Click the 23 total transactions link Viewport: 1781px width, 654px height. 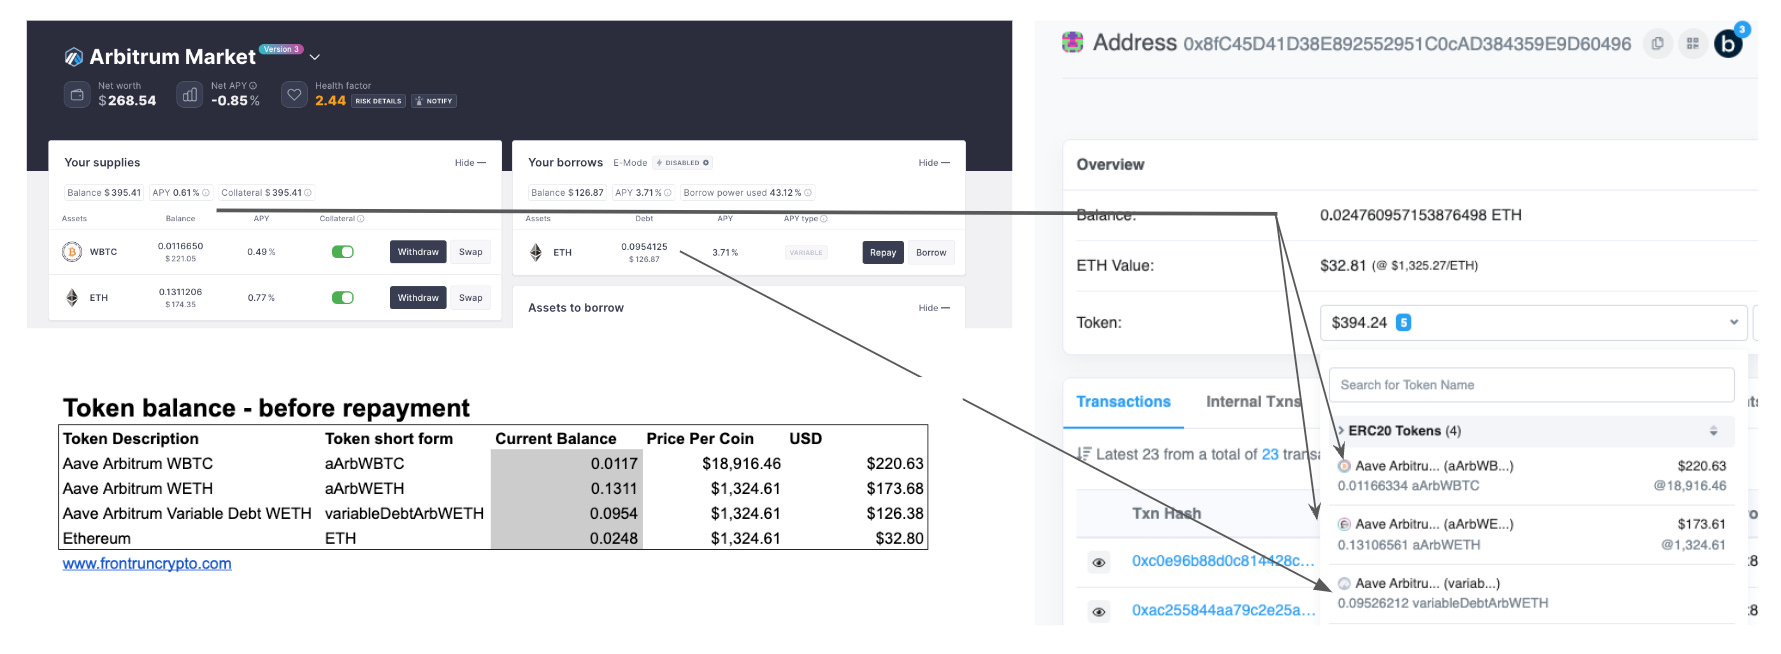click(1270, 454)
